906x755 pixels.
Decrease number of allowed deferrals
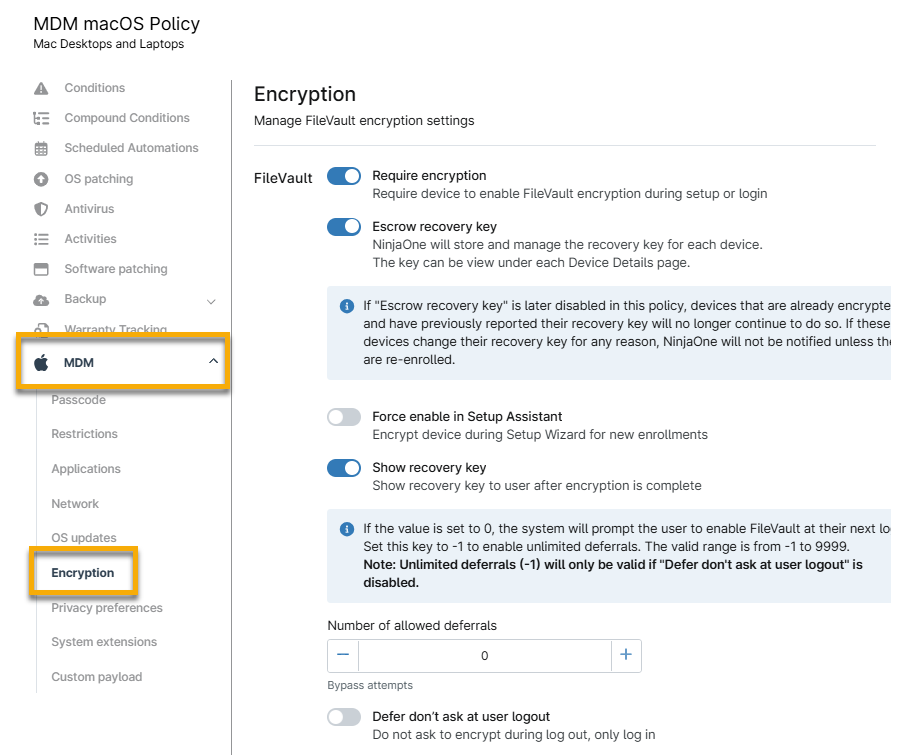coord(343,655)
